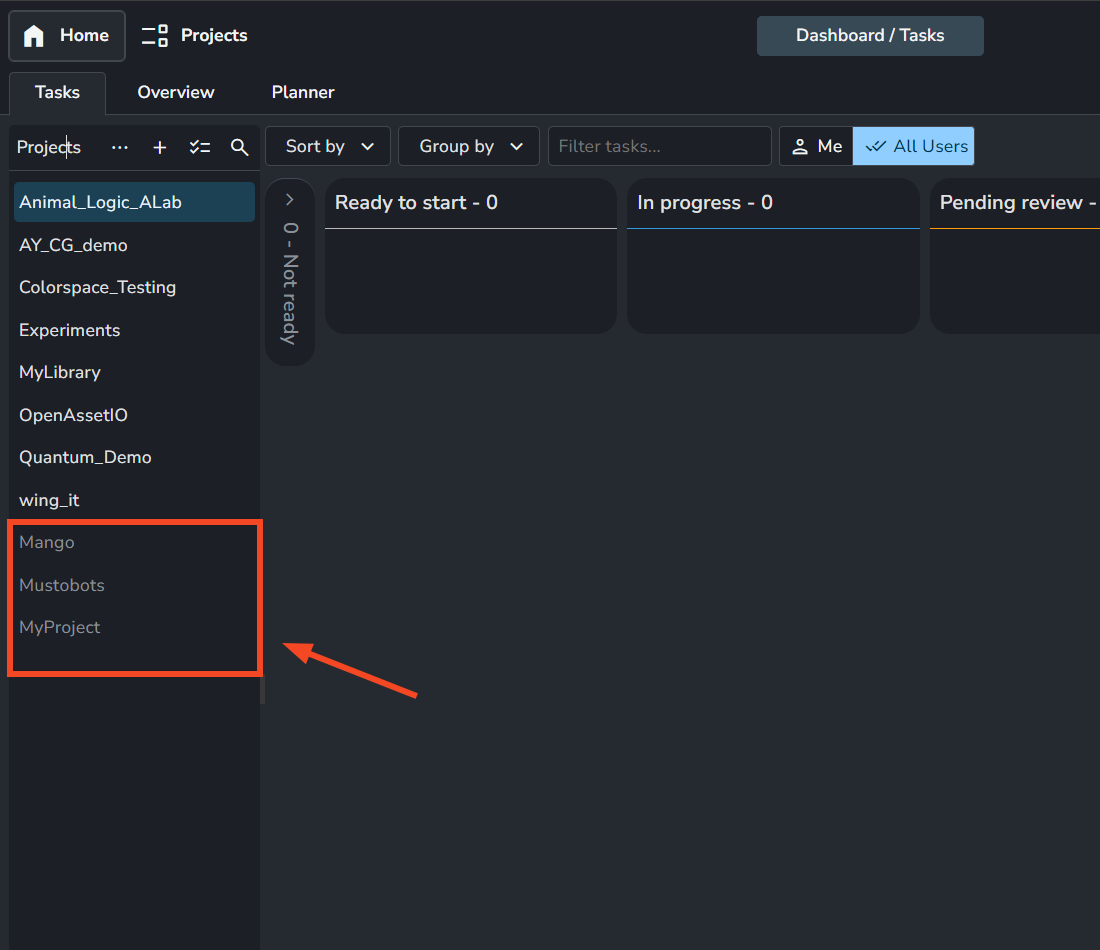This screenshot has height=950, width=1100.
Task: Open the Group by dropdown
Action: click(469, 146)
